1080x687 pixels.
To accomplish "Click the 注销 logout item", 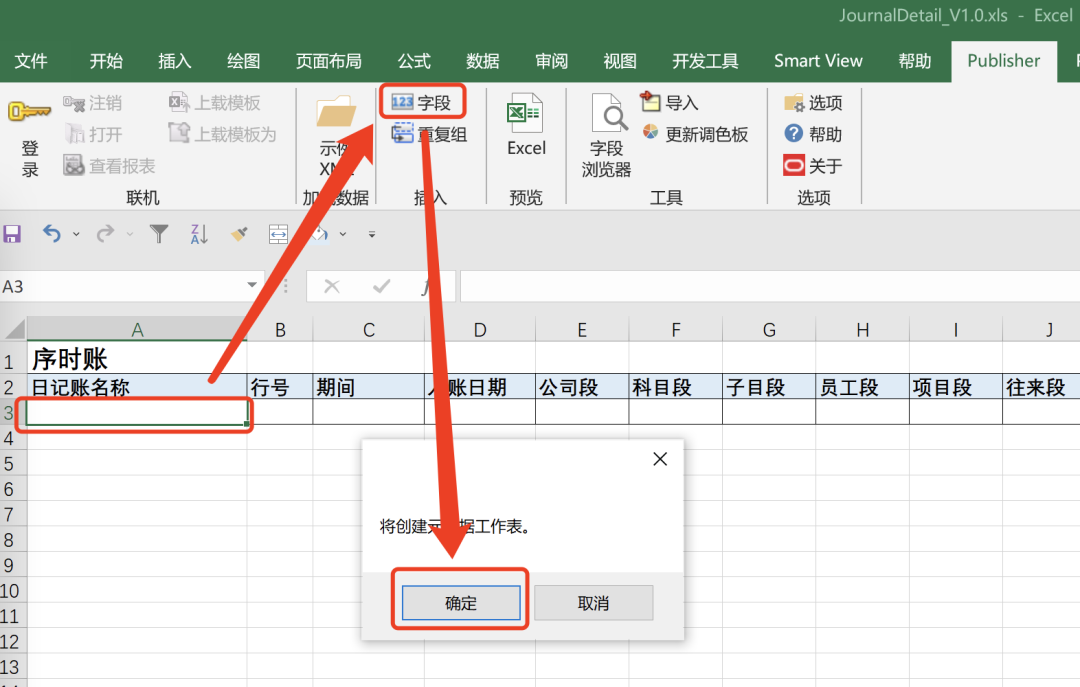I will (x=93, y=103).
